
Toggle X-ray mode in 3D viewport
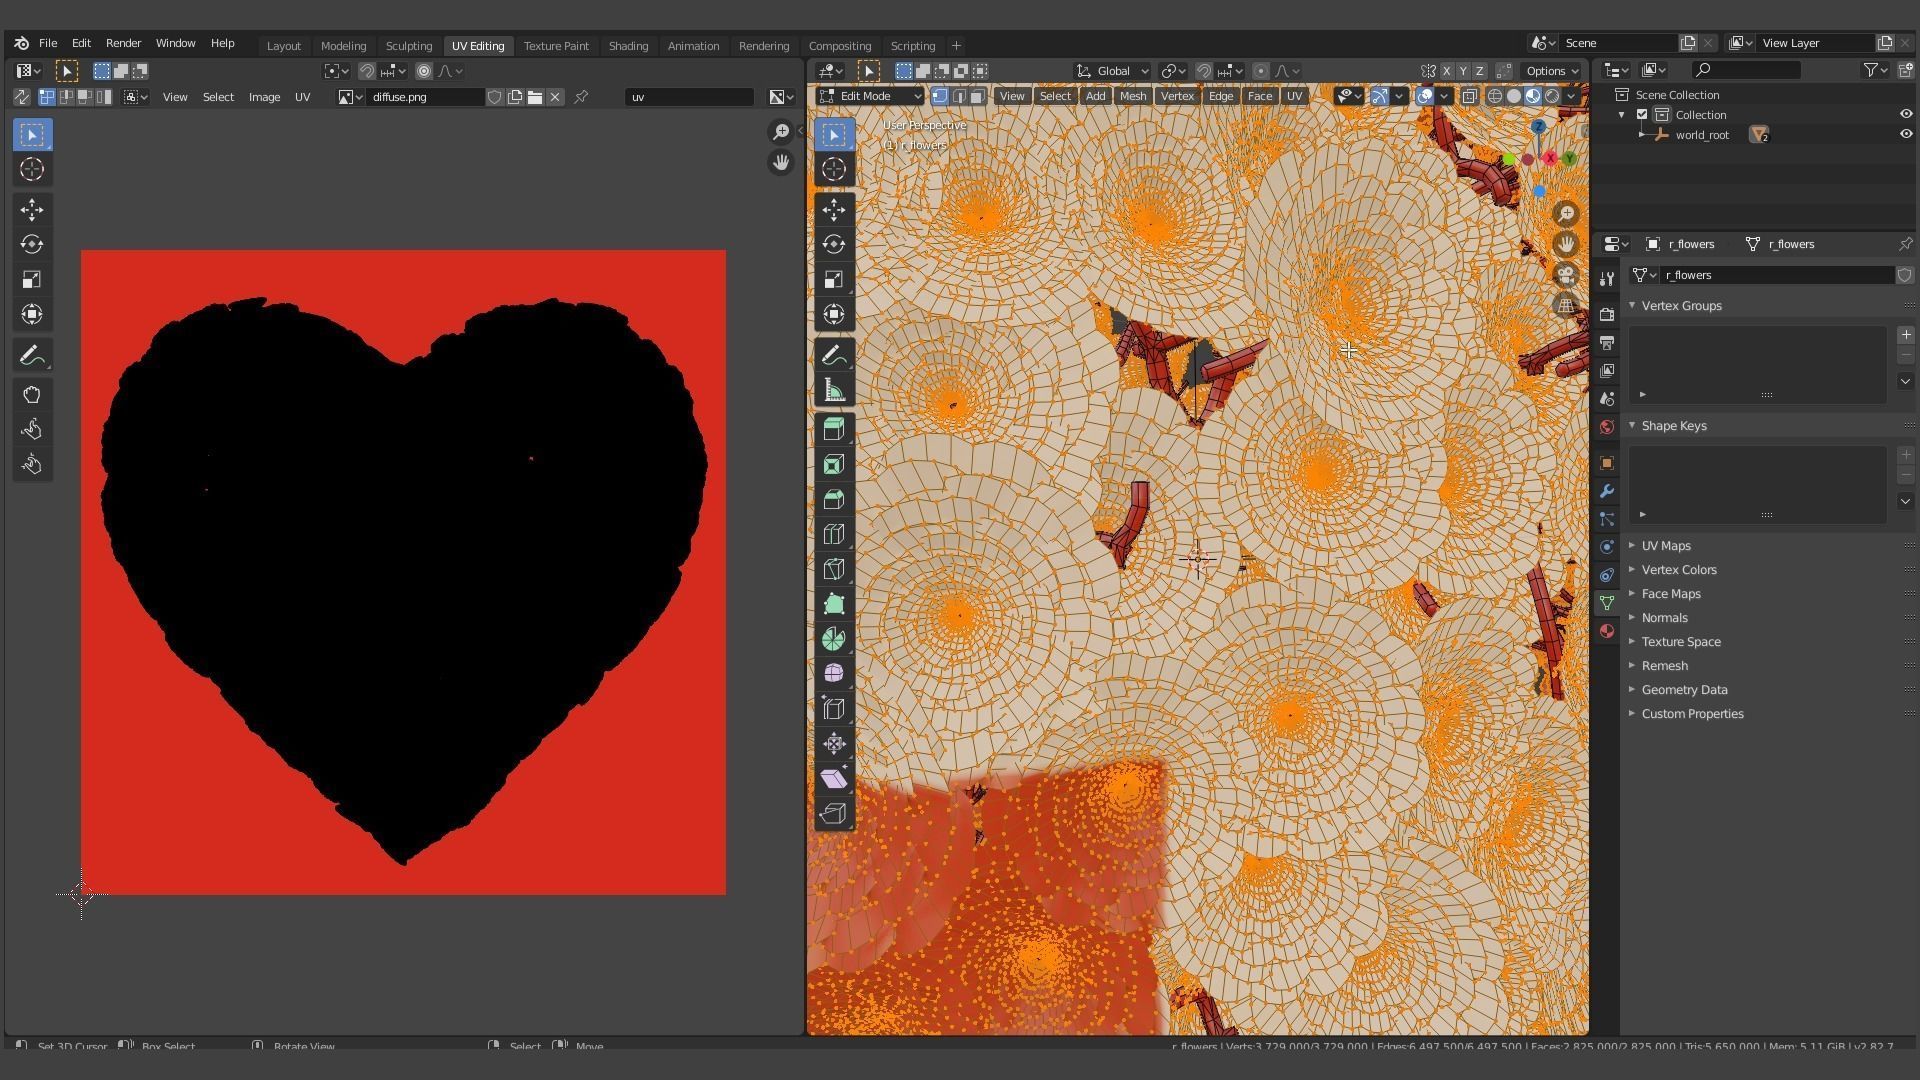(1469, 97)
